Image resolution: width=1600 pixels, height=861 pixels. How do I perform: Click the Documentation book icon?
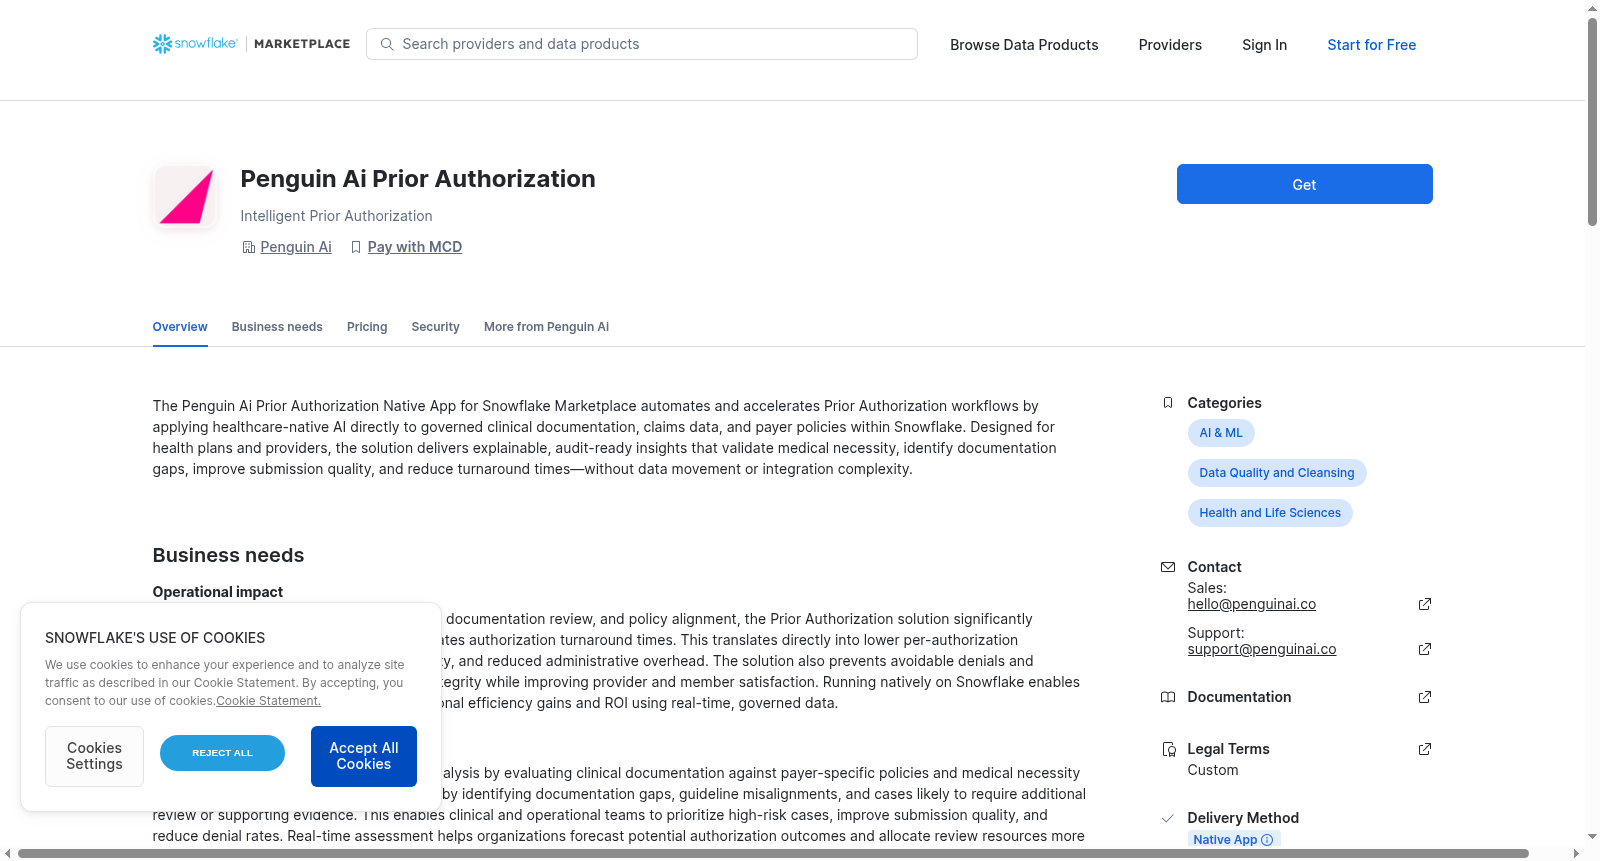tap(1168, 697)
